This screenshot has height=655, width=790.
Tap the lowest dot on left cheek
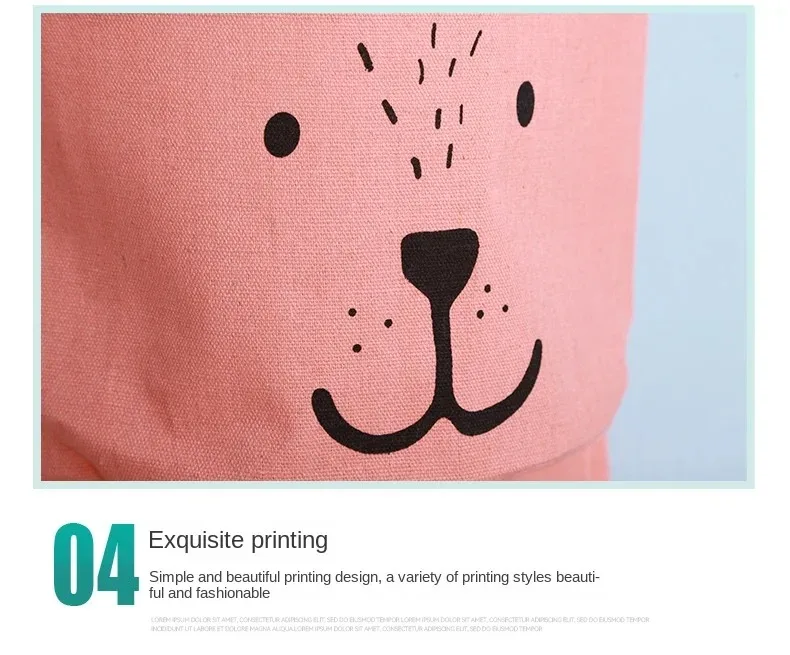pos(357,348)
